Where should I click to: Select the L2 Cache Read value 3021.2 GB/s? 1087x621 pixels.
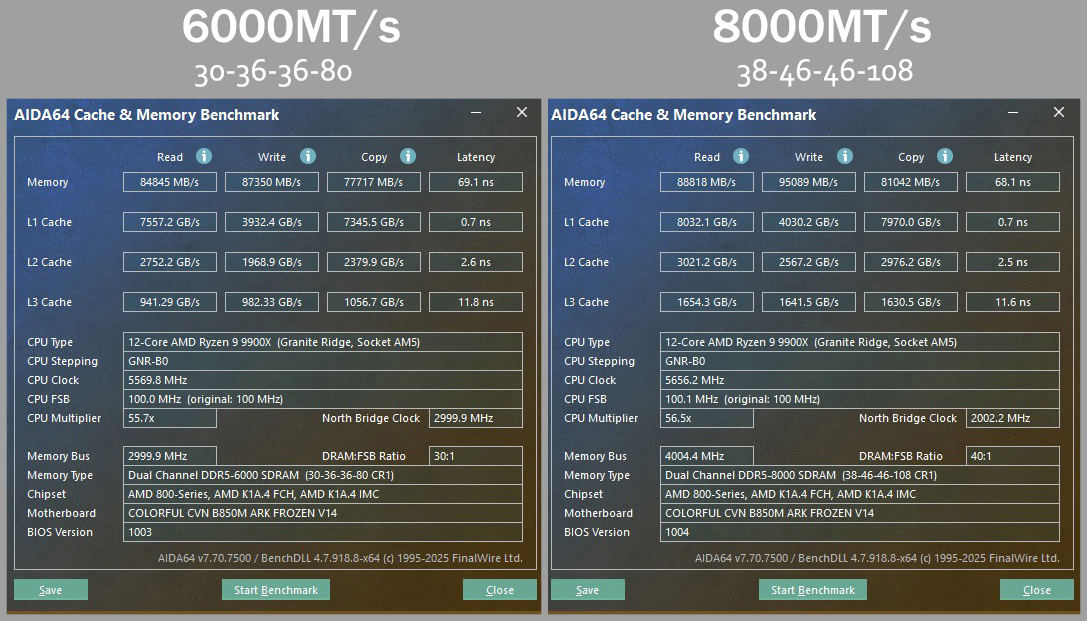click(707, 262)
